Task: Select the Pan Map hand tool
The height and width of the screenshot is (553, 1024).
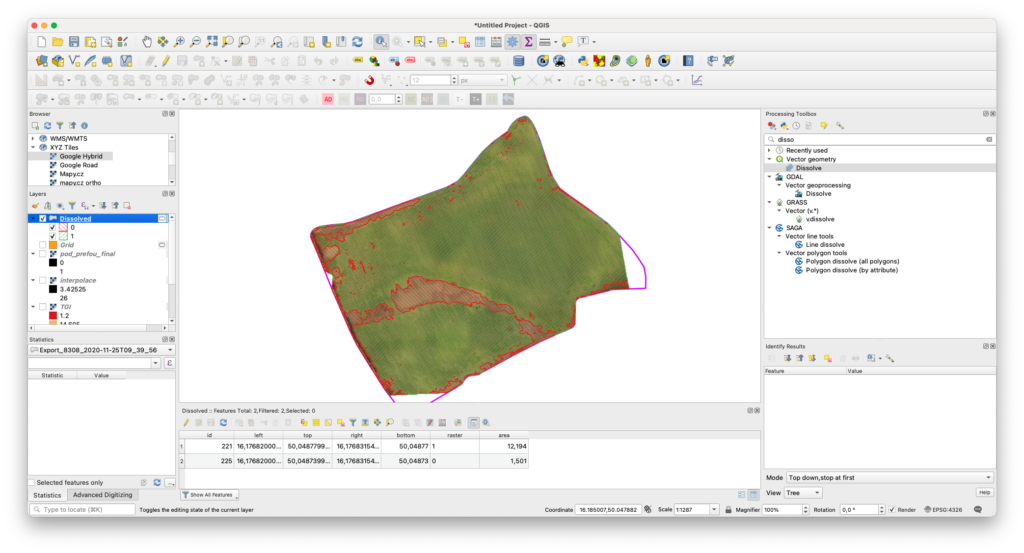Action: pos(147,42)
